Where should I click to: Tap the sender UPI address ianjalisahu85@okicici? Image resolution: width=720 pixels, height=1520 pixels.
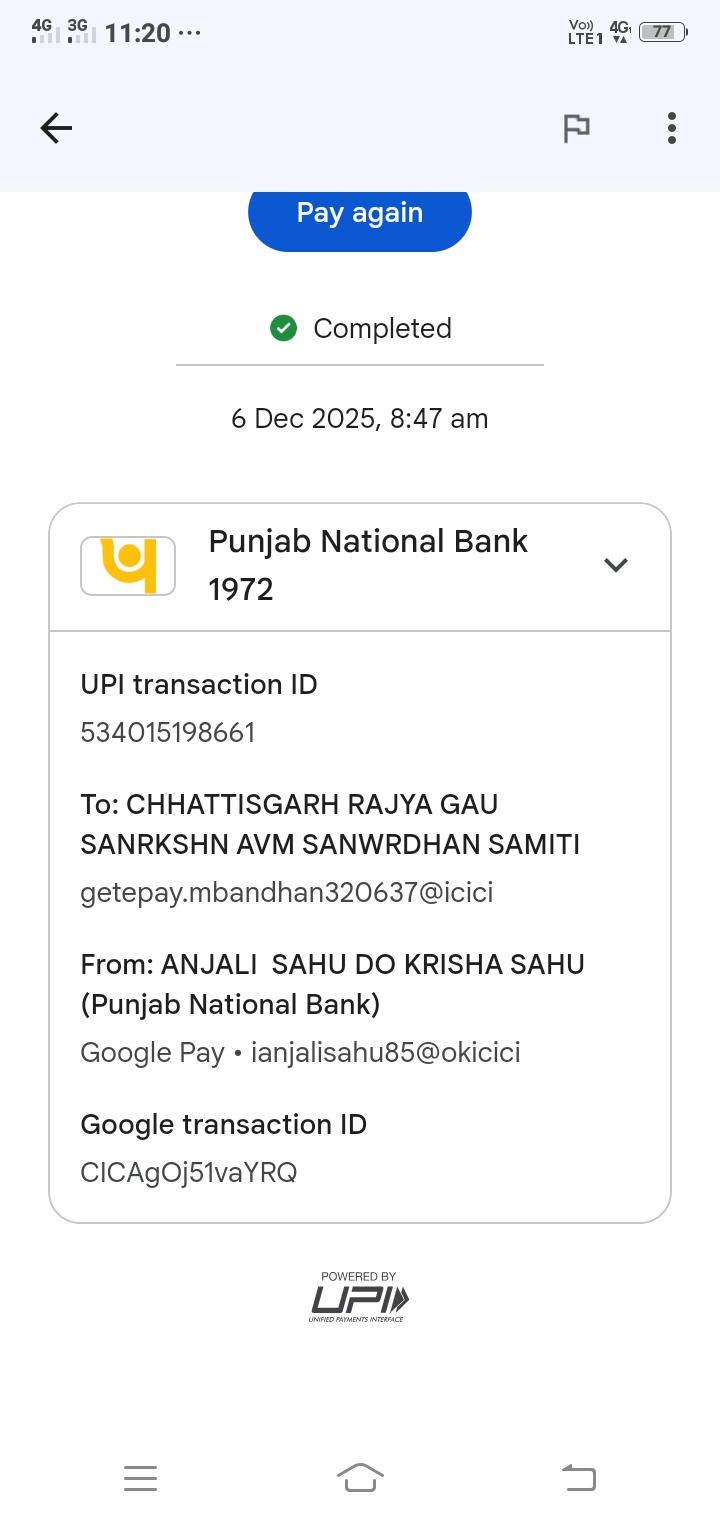[385, 1052]
